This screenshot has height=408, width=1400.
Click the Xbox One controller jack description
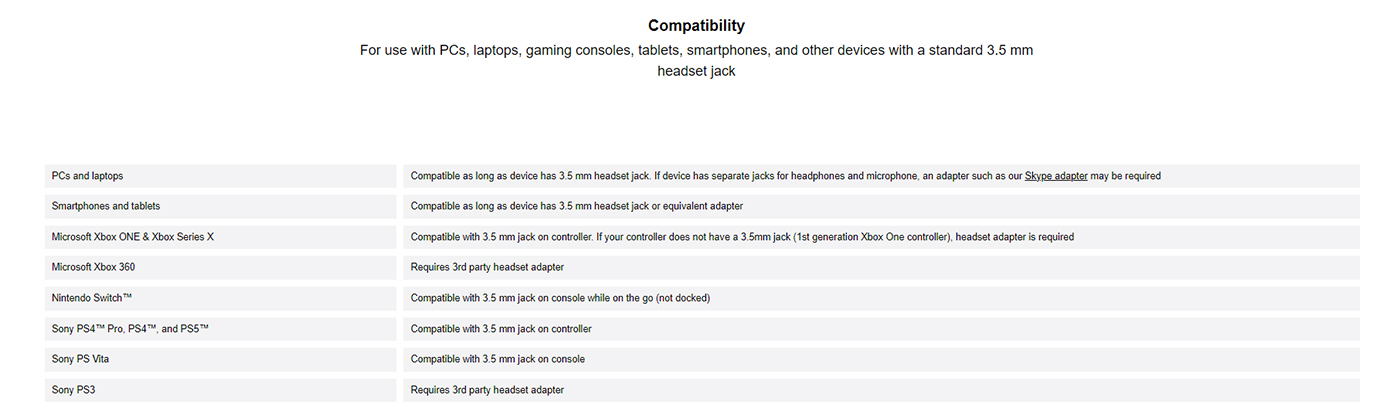[x=742, y=237]
